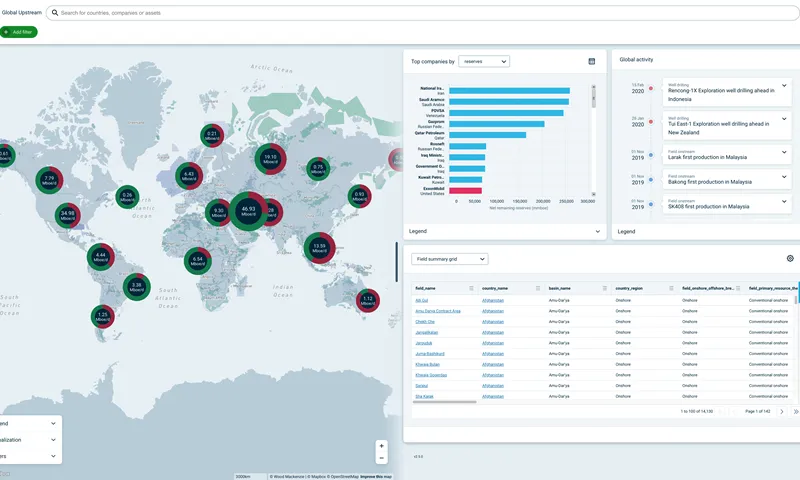This screenshot has width=800, height=480.
Task: Open the field_name column menu icon
Action: point(472,288)
